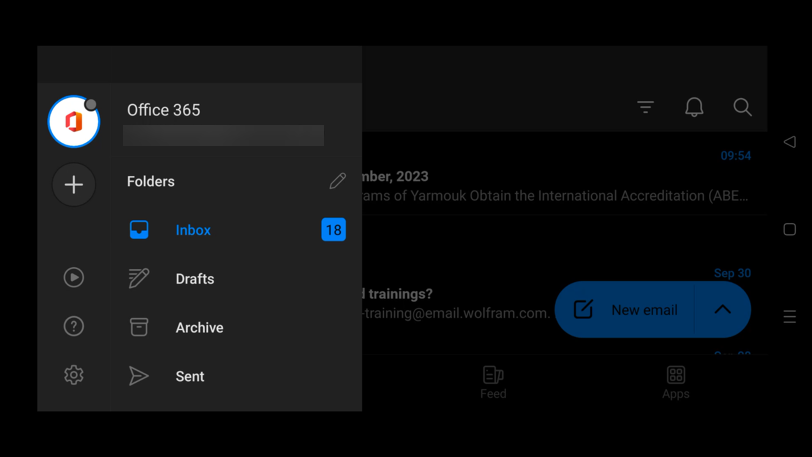Tap the Android home square button
This screenshot has width=812, height=457.
tap(789, 229)
